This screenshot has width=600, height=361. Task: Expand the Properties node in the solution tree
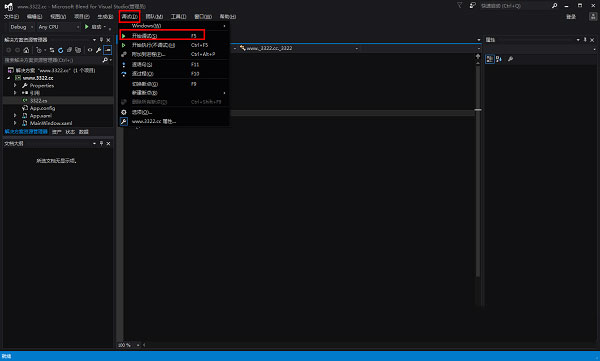pyautogui.click(x=15, y=85)
